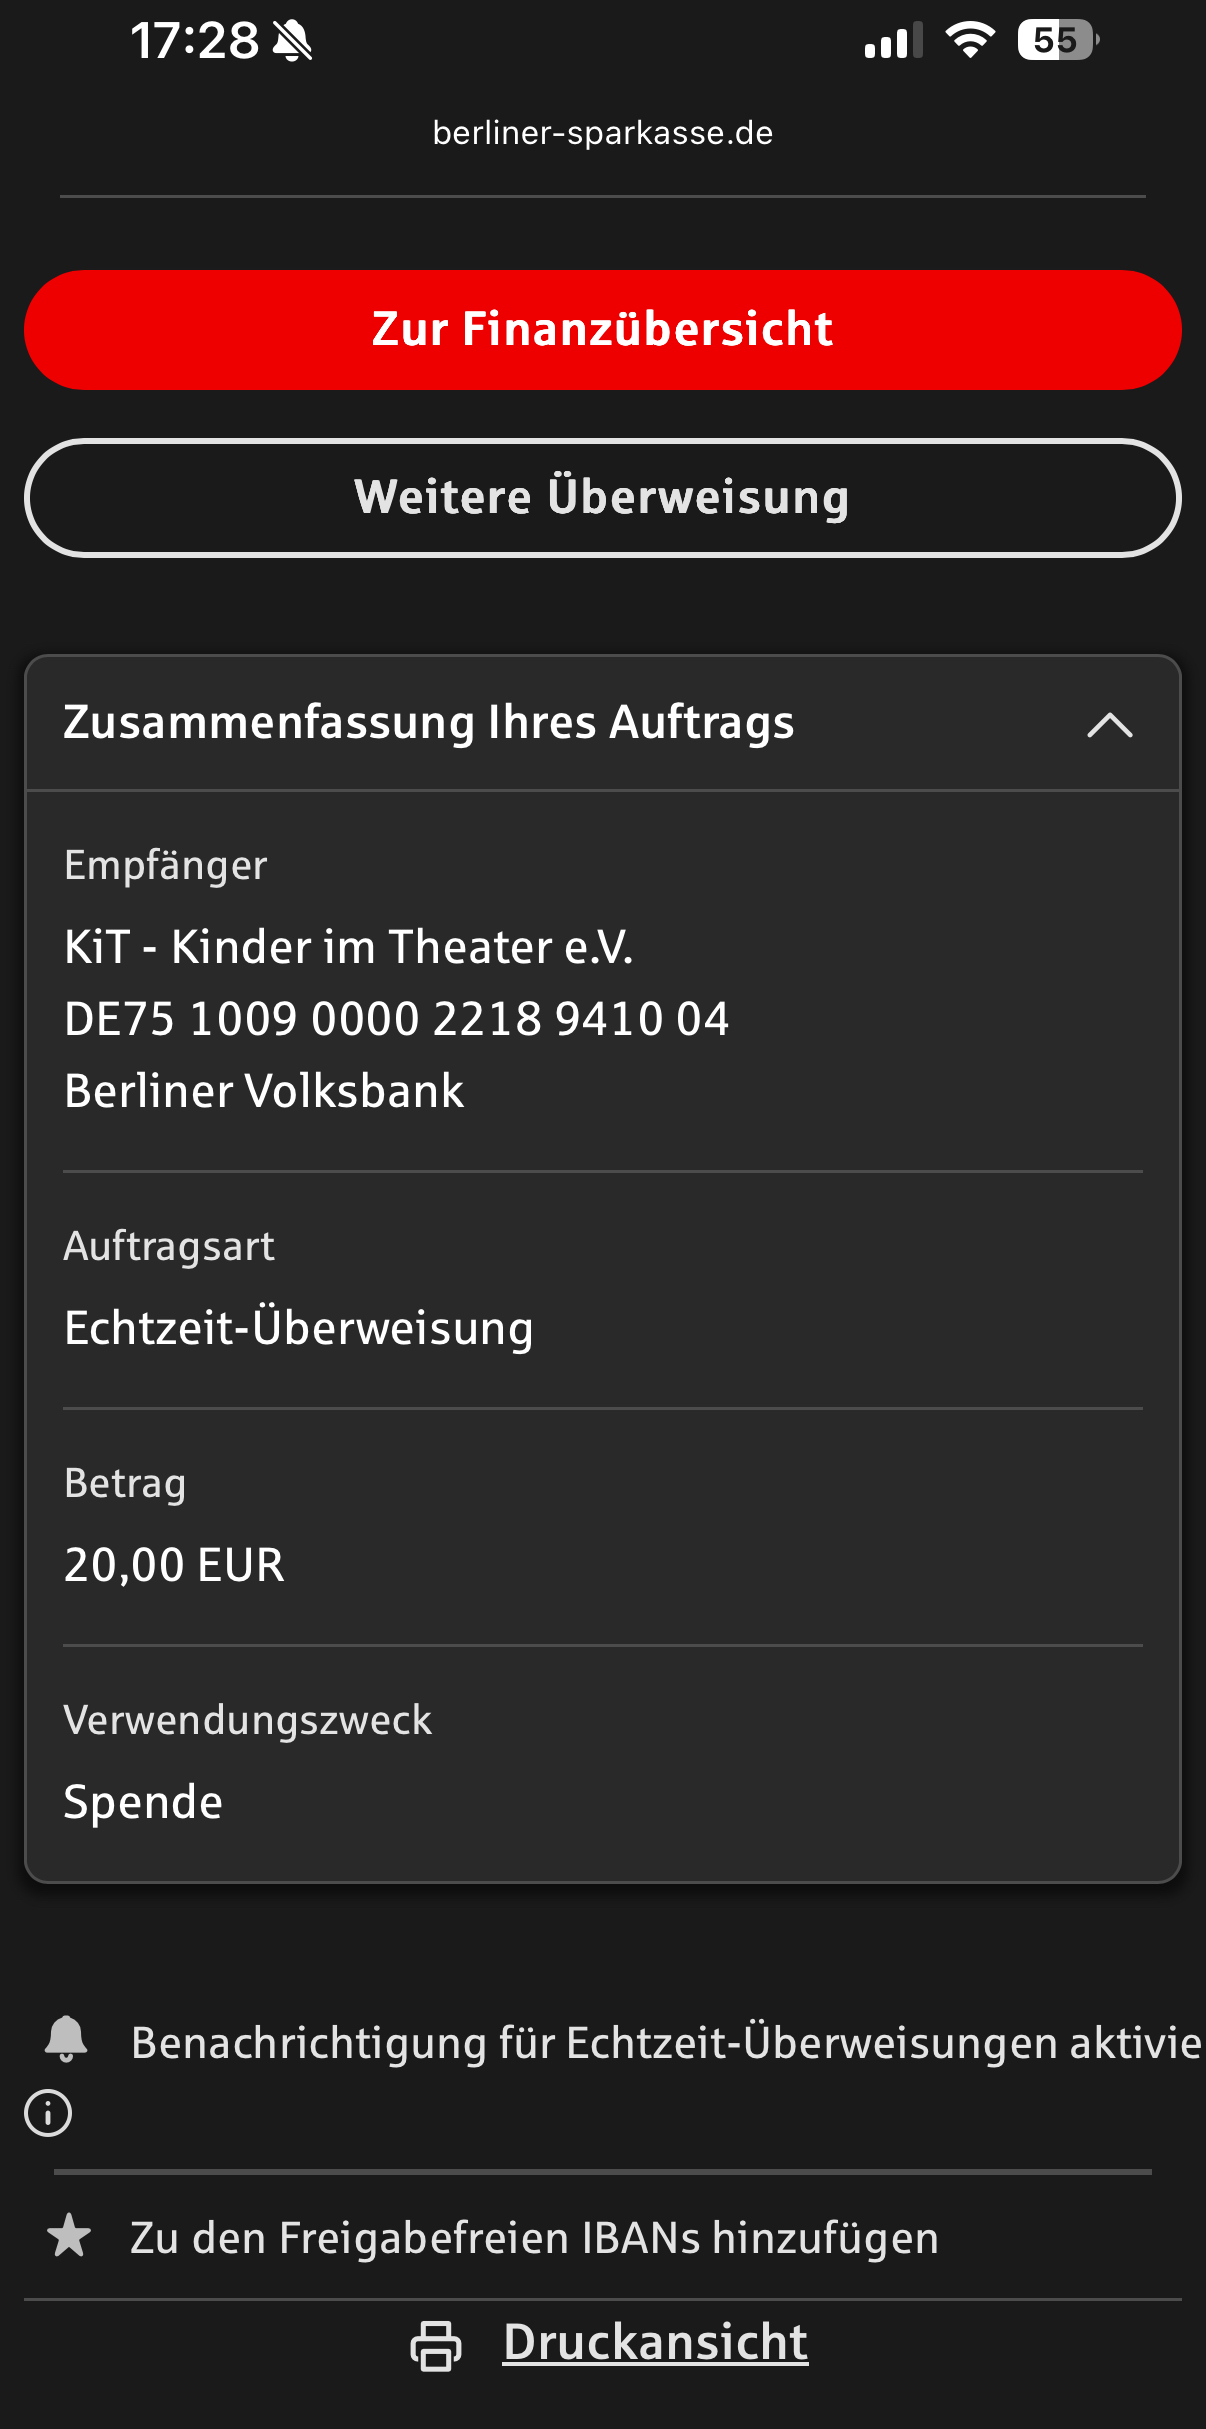The width and height of the screenshot is (1206, 2429).
Task: Start a Weitere Überweisung
Action: 603,498
